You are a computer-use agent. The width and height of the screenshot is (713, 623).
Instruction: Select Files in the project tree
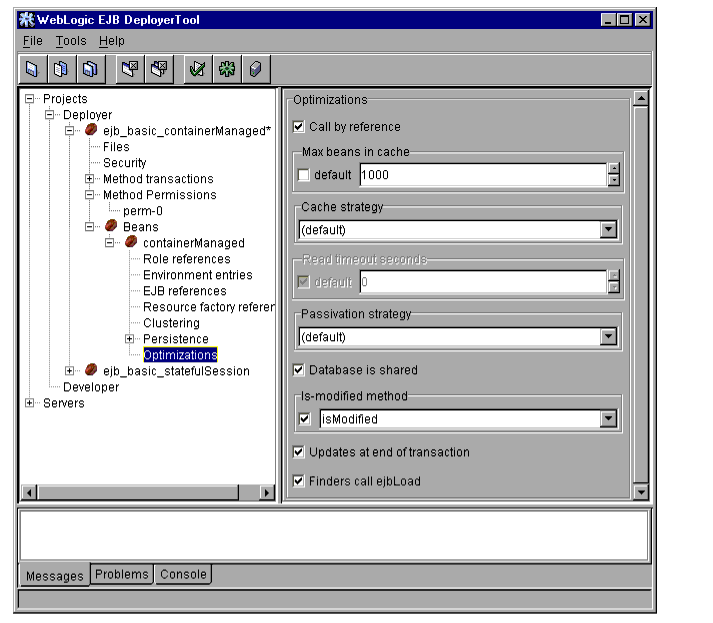click(116, 147)
